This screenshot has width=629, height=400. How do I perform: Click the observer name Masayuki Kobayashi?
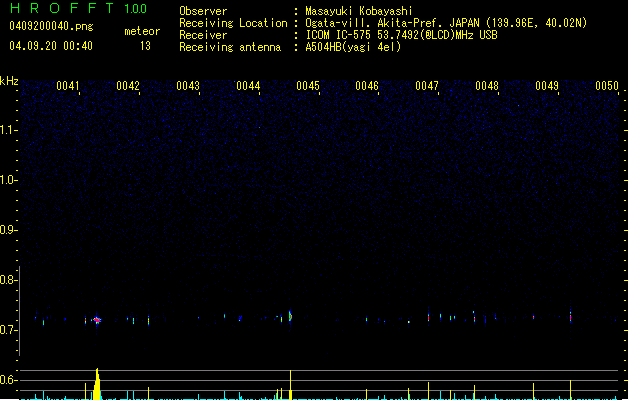359,11
